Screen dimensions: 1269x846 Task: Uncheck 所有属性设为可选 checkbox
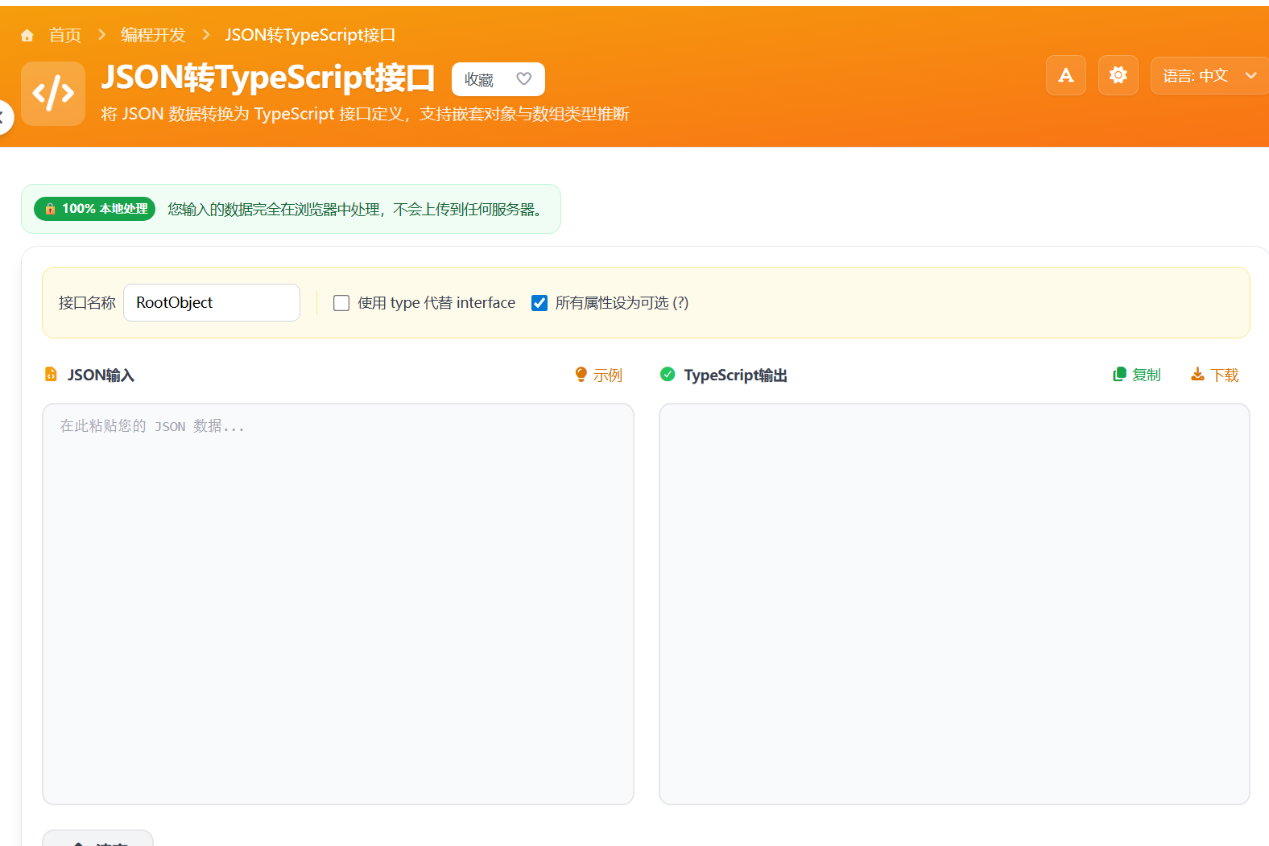tap(539, 303)
